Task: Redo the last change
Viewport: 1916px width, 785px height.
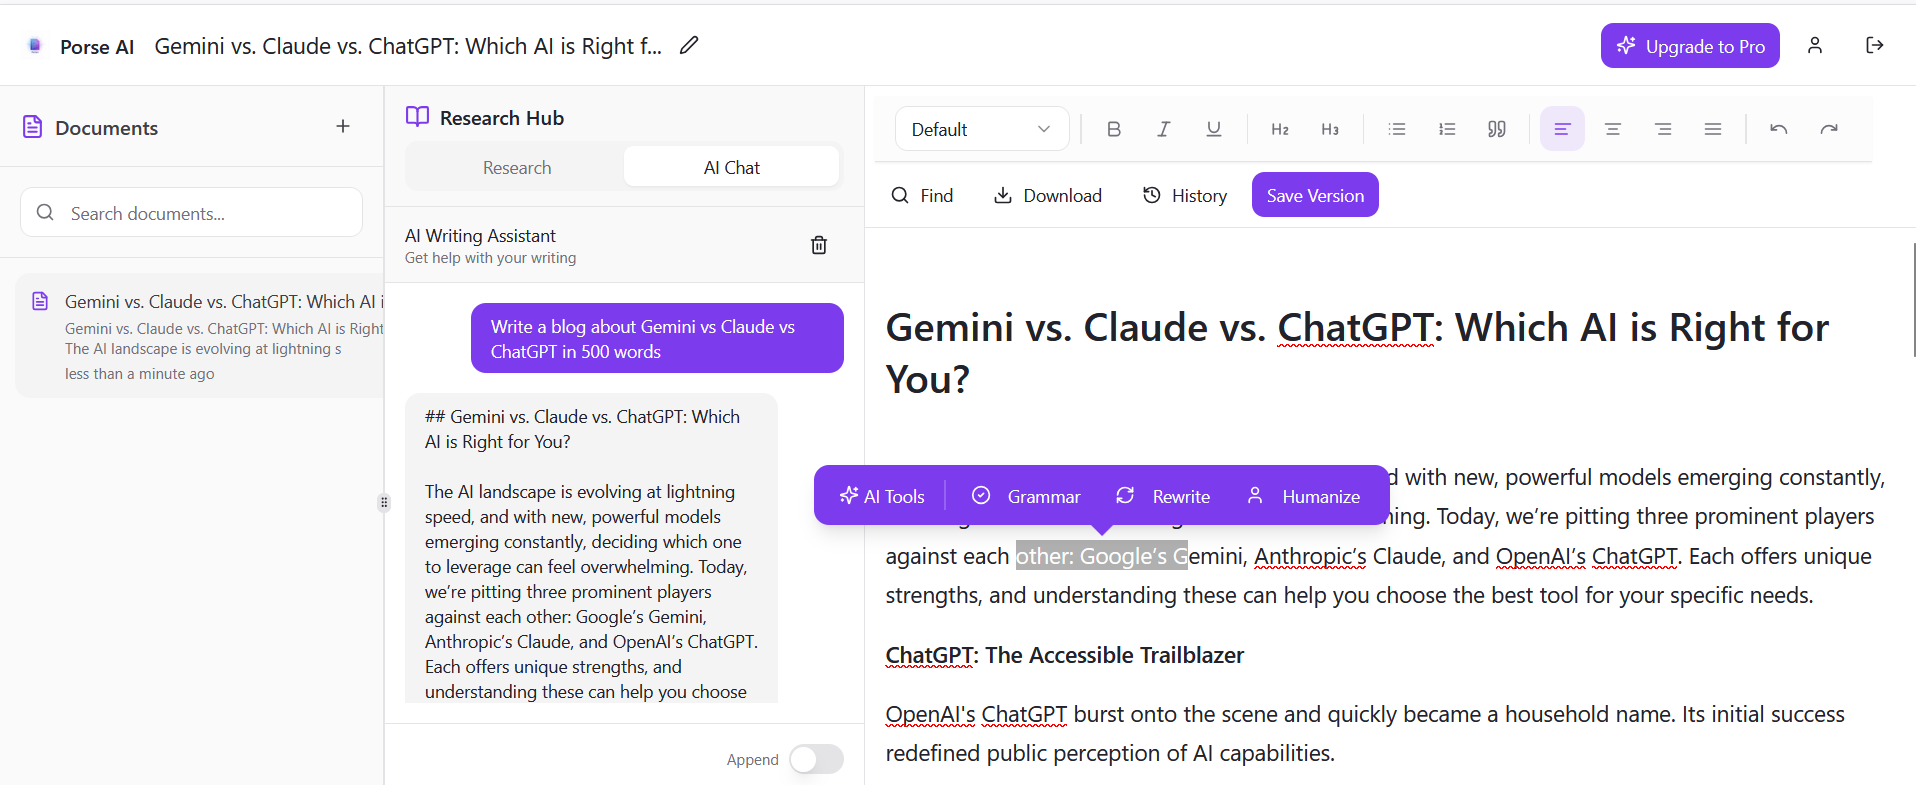Action: point(1829,129)
